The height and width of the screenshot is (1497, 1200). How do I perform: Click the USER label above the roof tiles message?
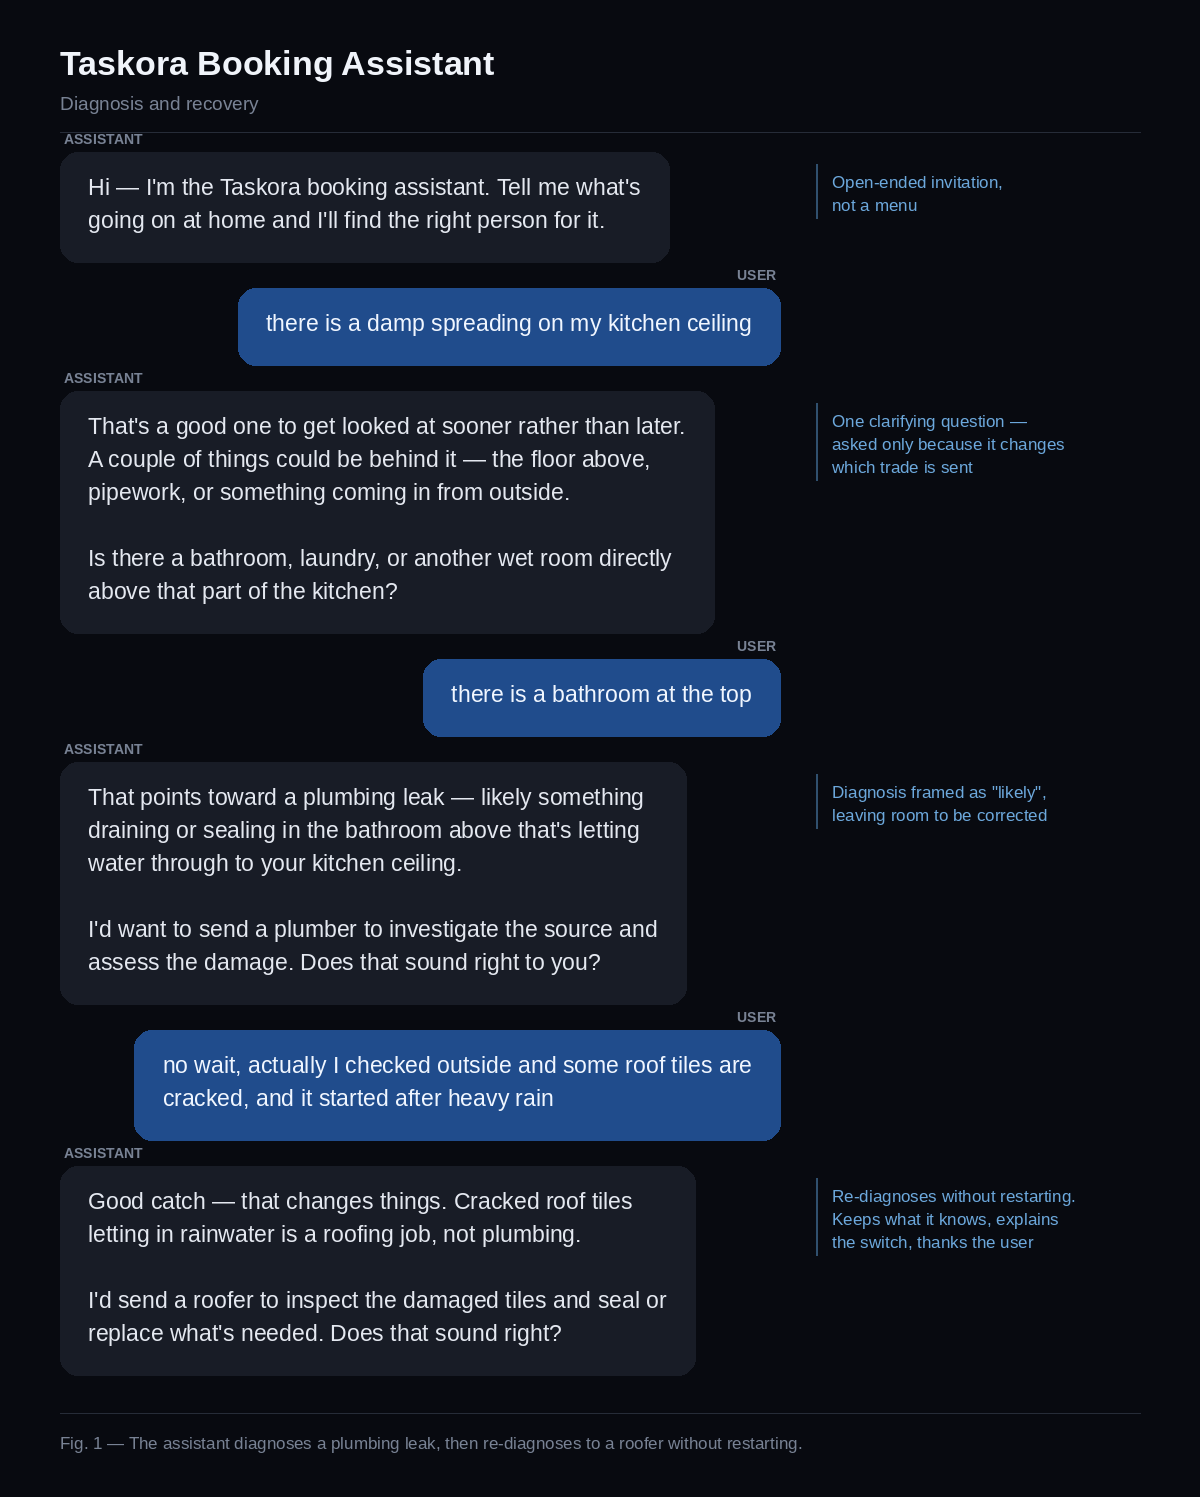[x=756, y=1017]
